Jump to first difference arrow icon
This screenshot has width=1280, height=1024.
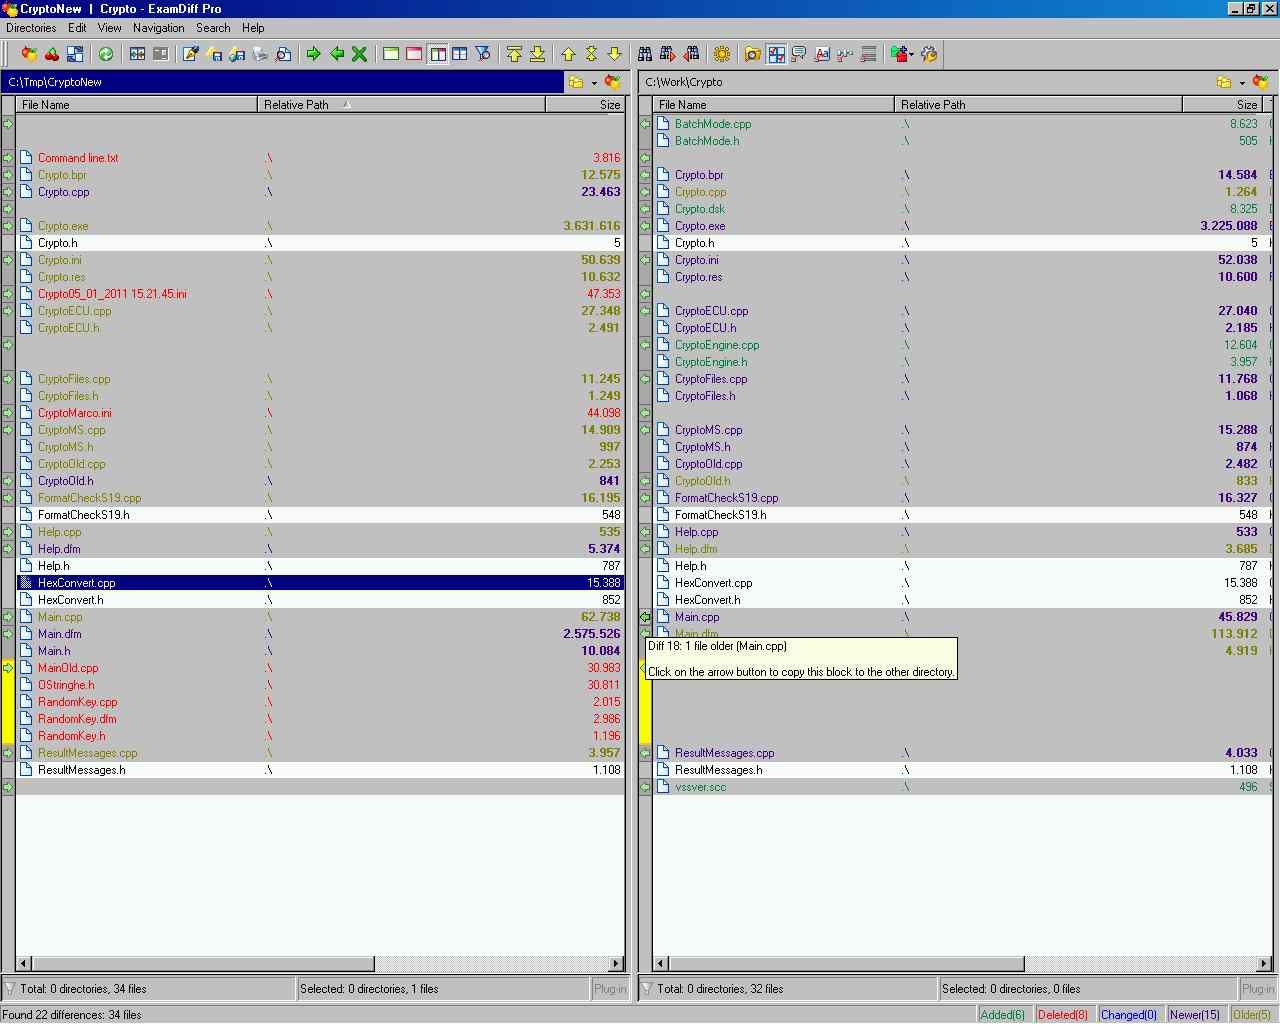click(514, 54)
